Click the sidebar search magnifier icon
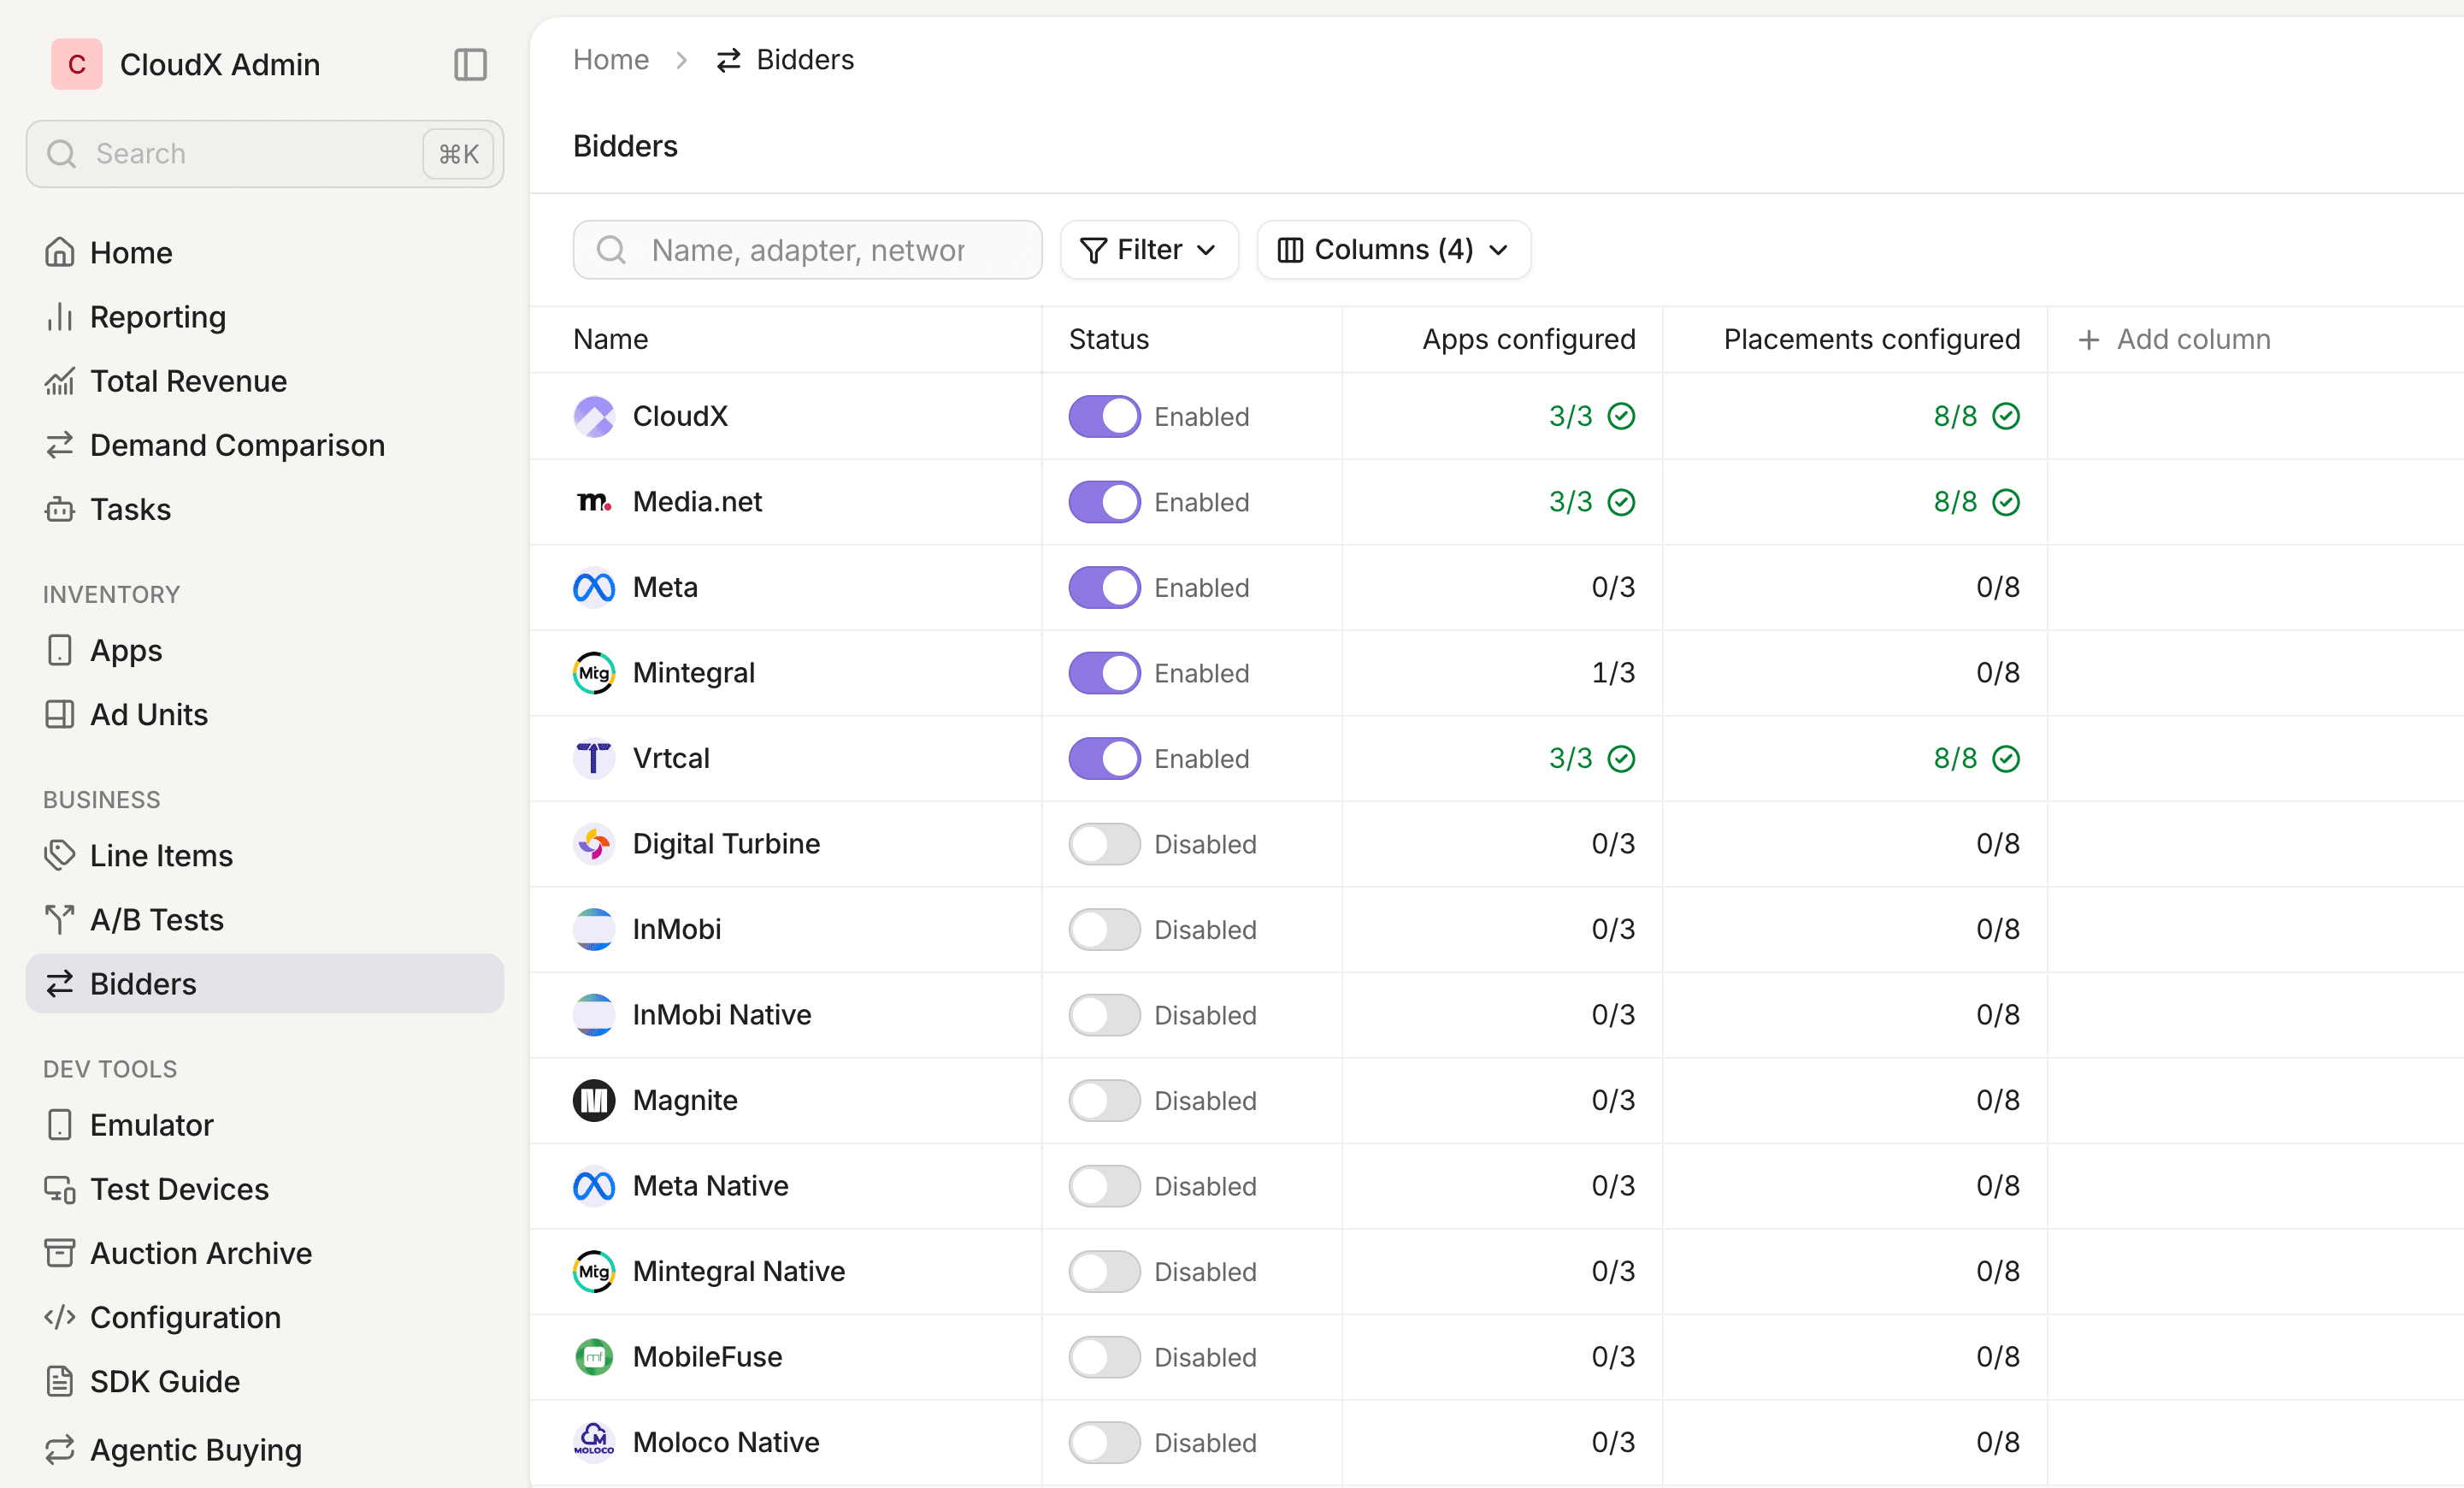2464x1488 pixels. tap(62, 154)
